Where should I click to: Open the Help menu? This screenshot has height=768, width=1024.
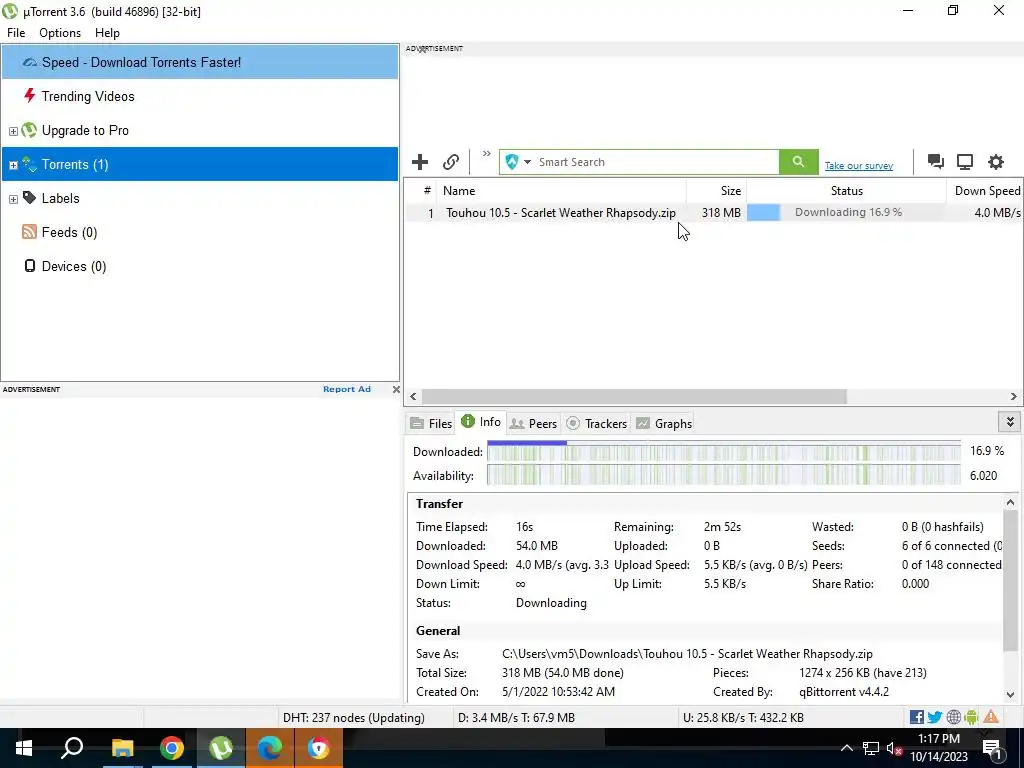[107, 33]
